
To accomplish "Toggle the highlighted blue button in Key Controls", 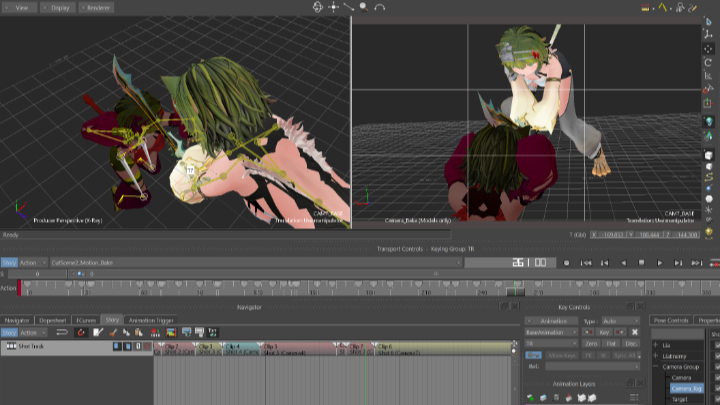I will coord(533,355).
